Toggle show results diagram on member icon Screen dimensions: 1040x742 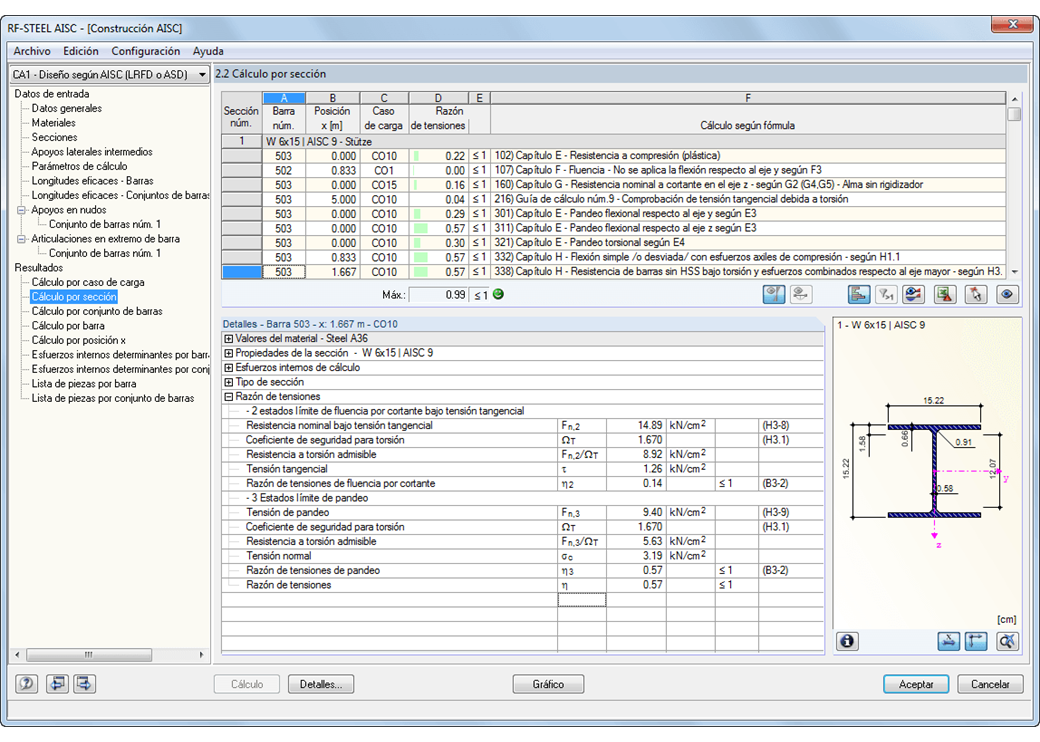(774, 294)
